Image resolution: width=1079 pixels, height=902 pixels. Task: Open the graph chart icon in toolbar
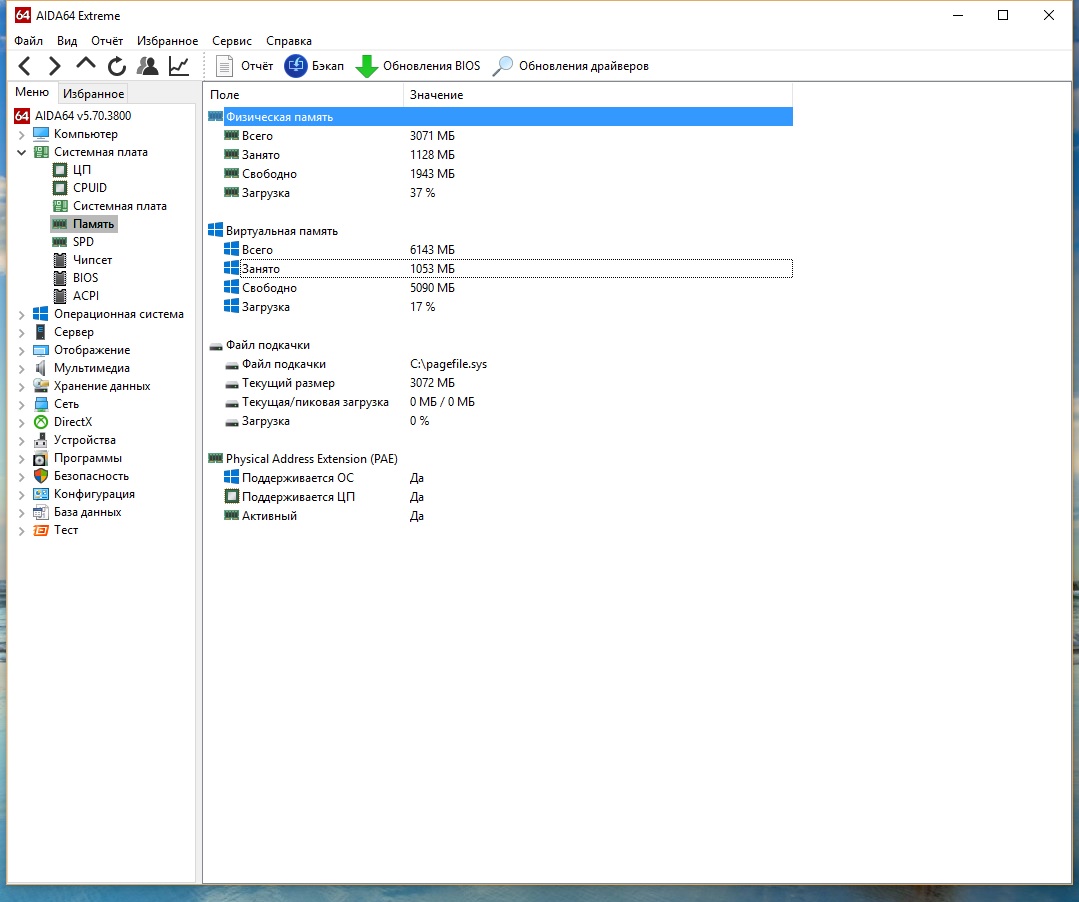tap(179, 66)
